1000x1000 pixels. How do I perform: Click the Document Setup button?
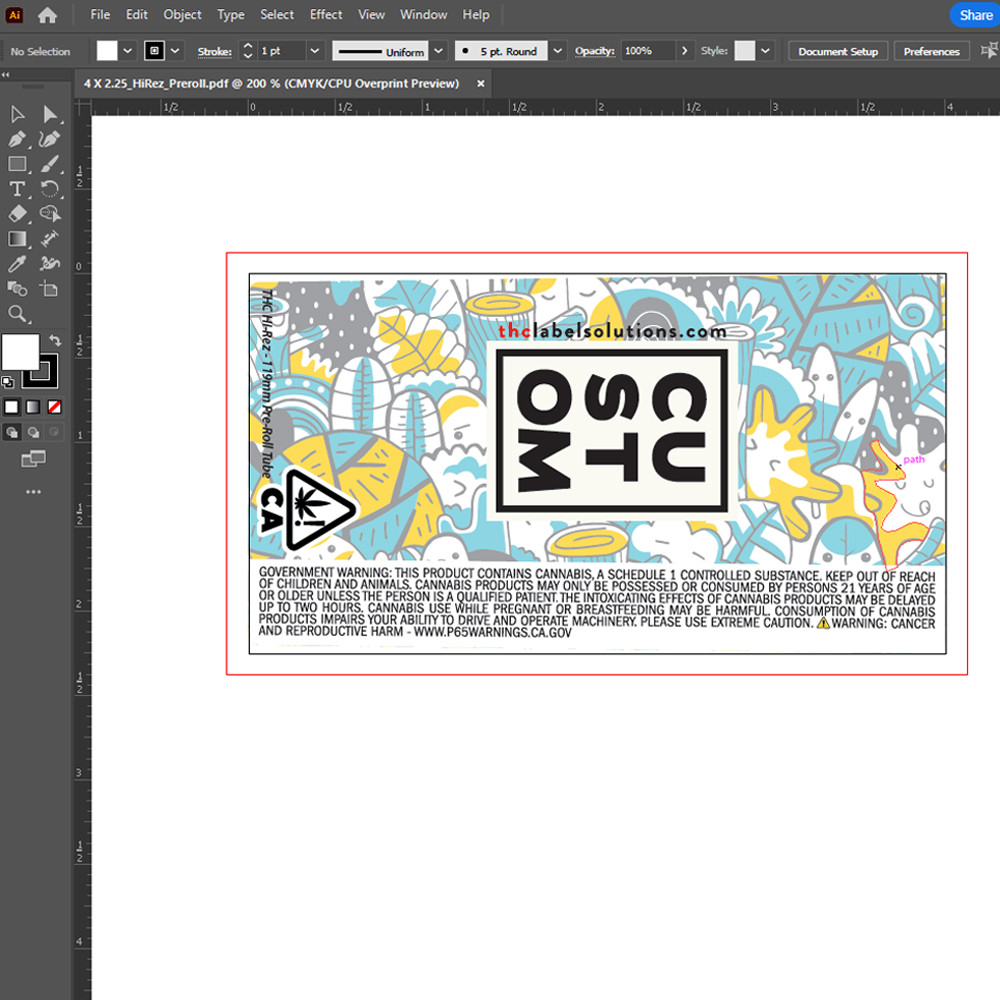coord(838,51)
